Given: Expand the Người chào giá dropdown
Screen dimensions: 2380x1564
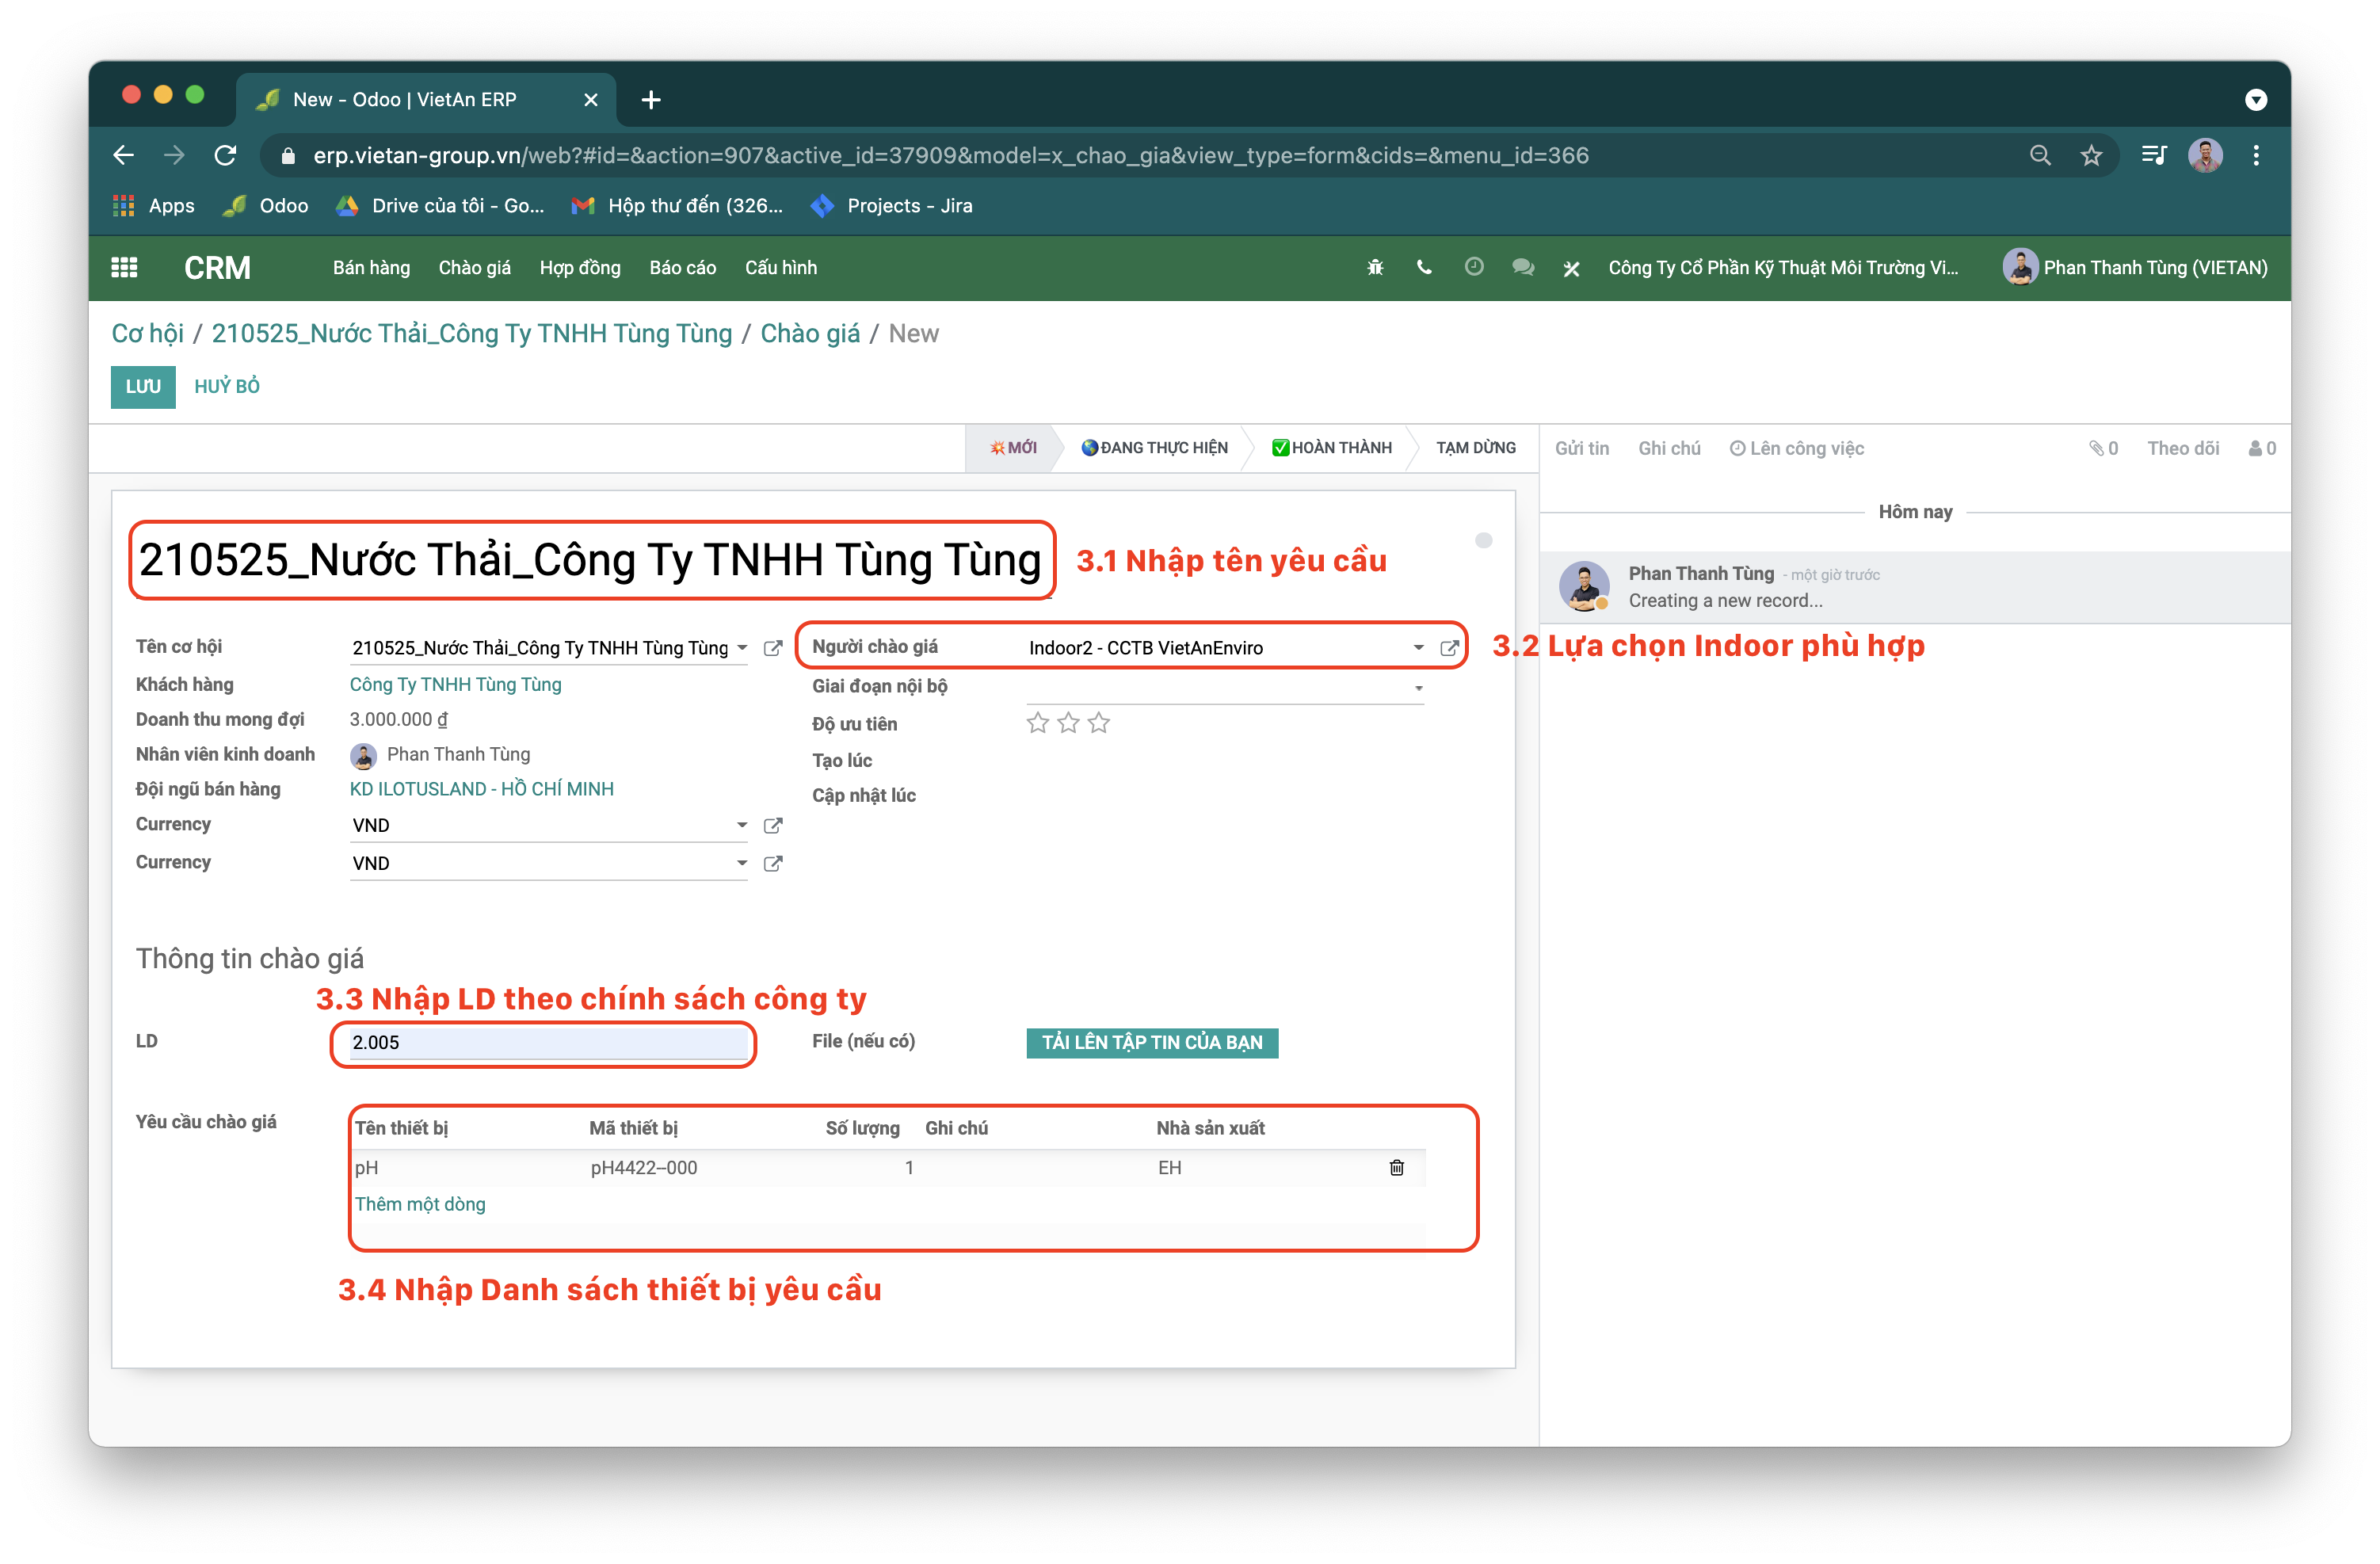Looking at the screenshot, I should (1418, 648).
